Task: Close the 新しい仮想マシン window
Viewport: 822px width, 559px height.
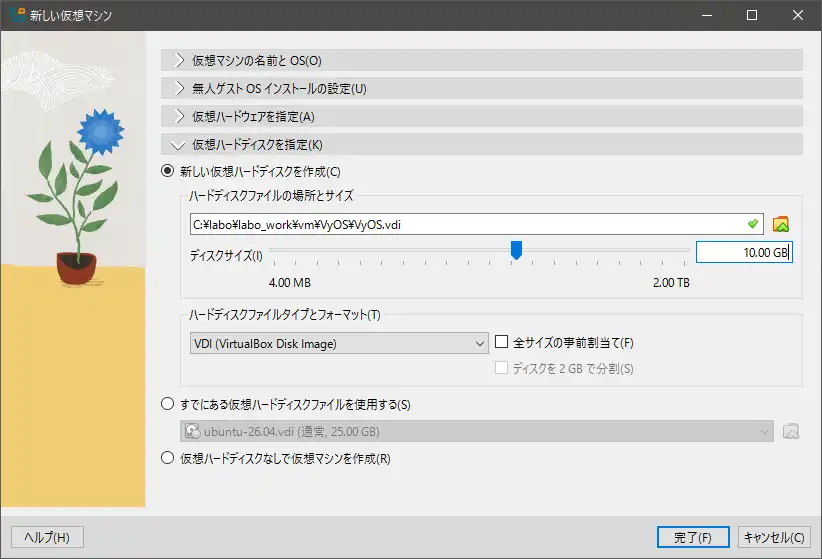Action: 798,15
